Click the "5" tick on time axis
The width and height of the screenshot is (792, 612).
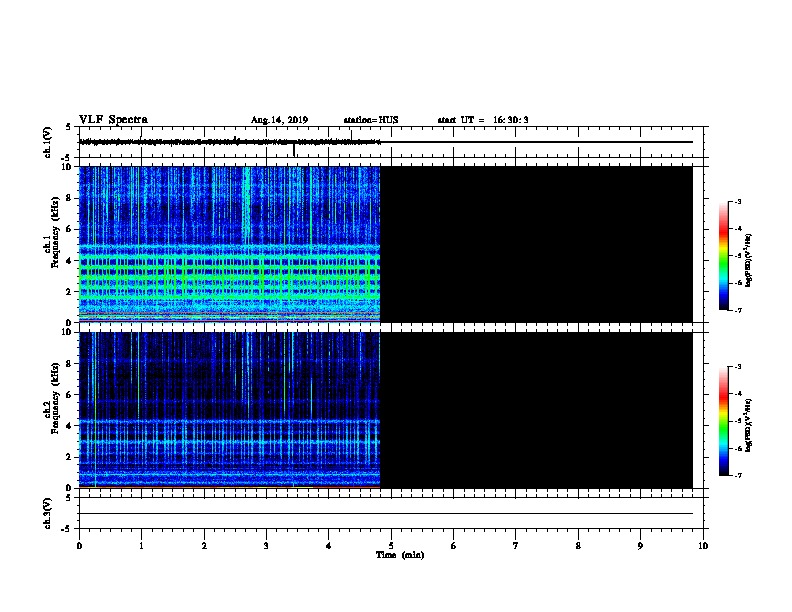click(x=391, y=546)
